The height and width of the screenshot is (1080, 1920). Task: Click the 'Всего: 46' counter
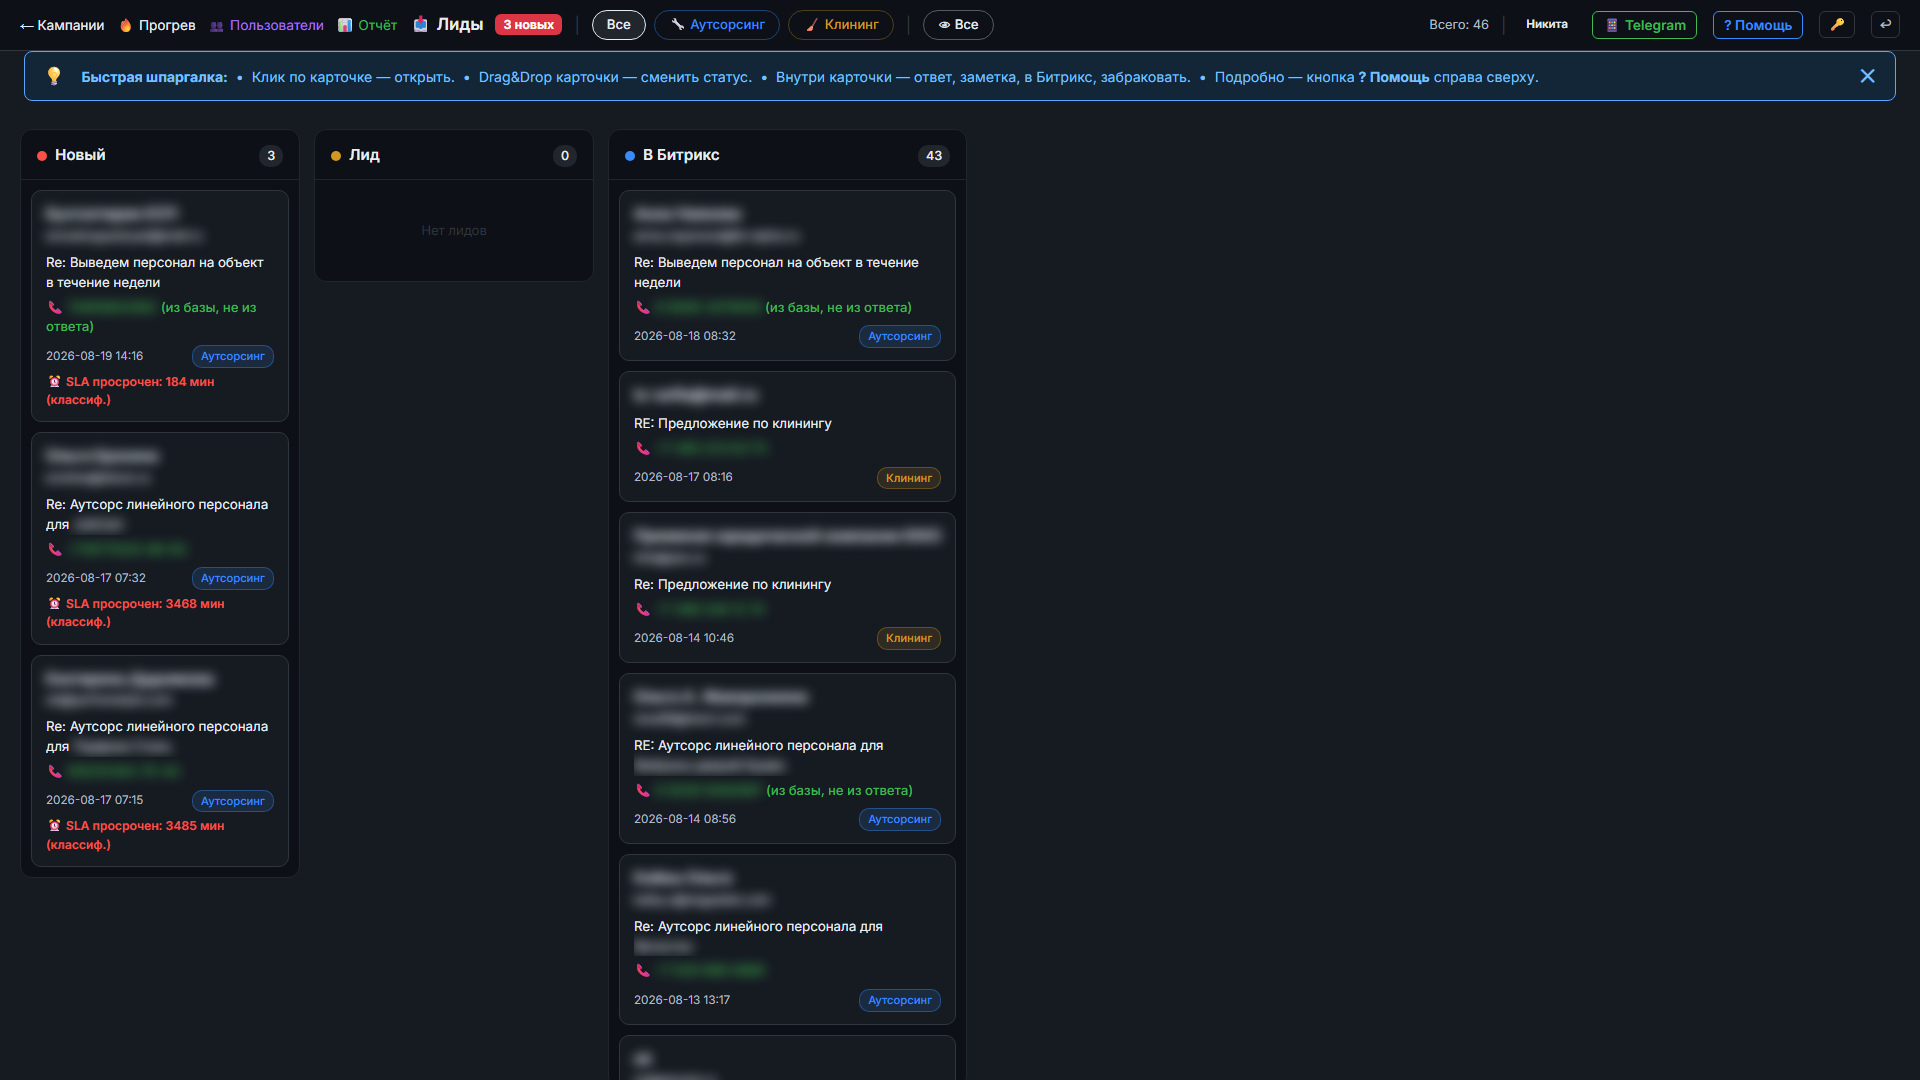[1458, 25]
